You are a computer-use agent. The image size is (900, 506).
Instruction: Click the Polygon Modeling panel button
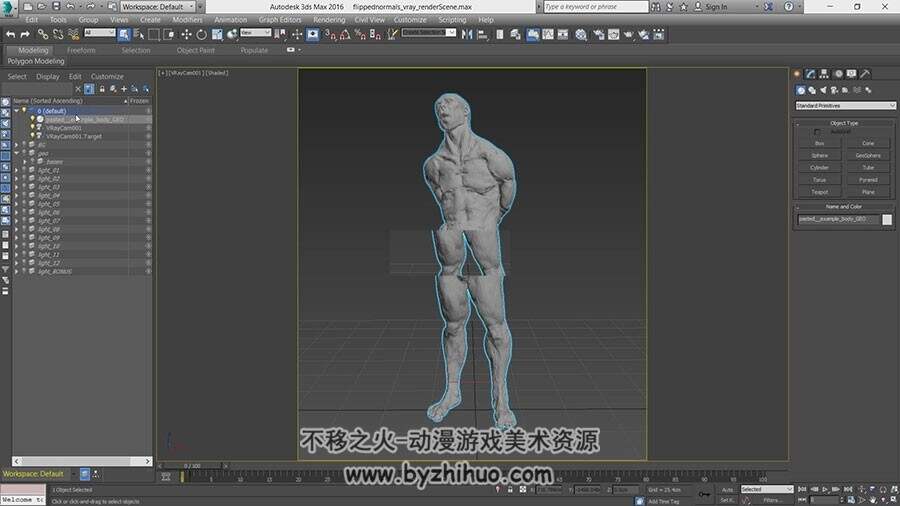pos(36,61)
